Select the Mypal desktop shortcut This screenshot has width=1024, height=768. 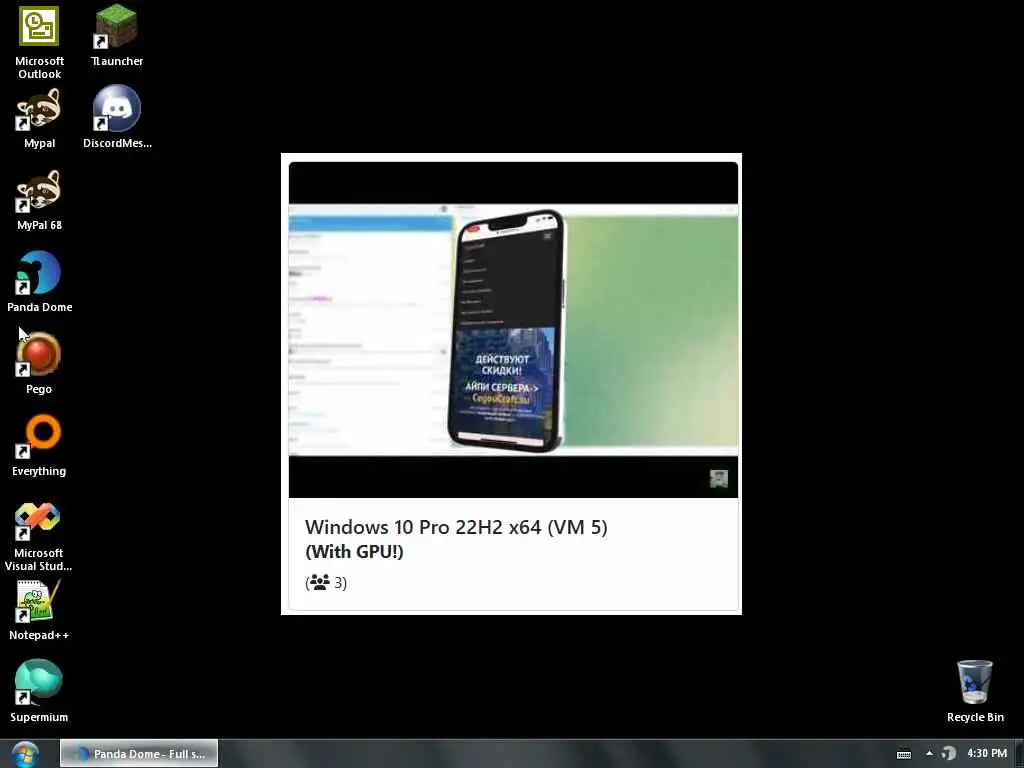pyautogui.click(x=39, y=118)
